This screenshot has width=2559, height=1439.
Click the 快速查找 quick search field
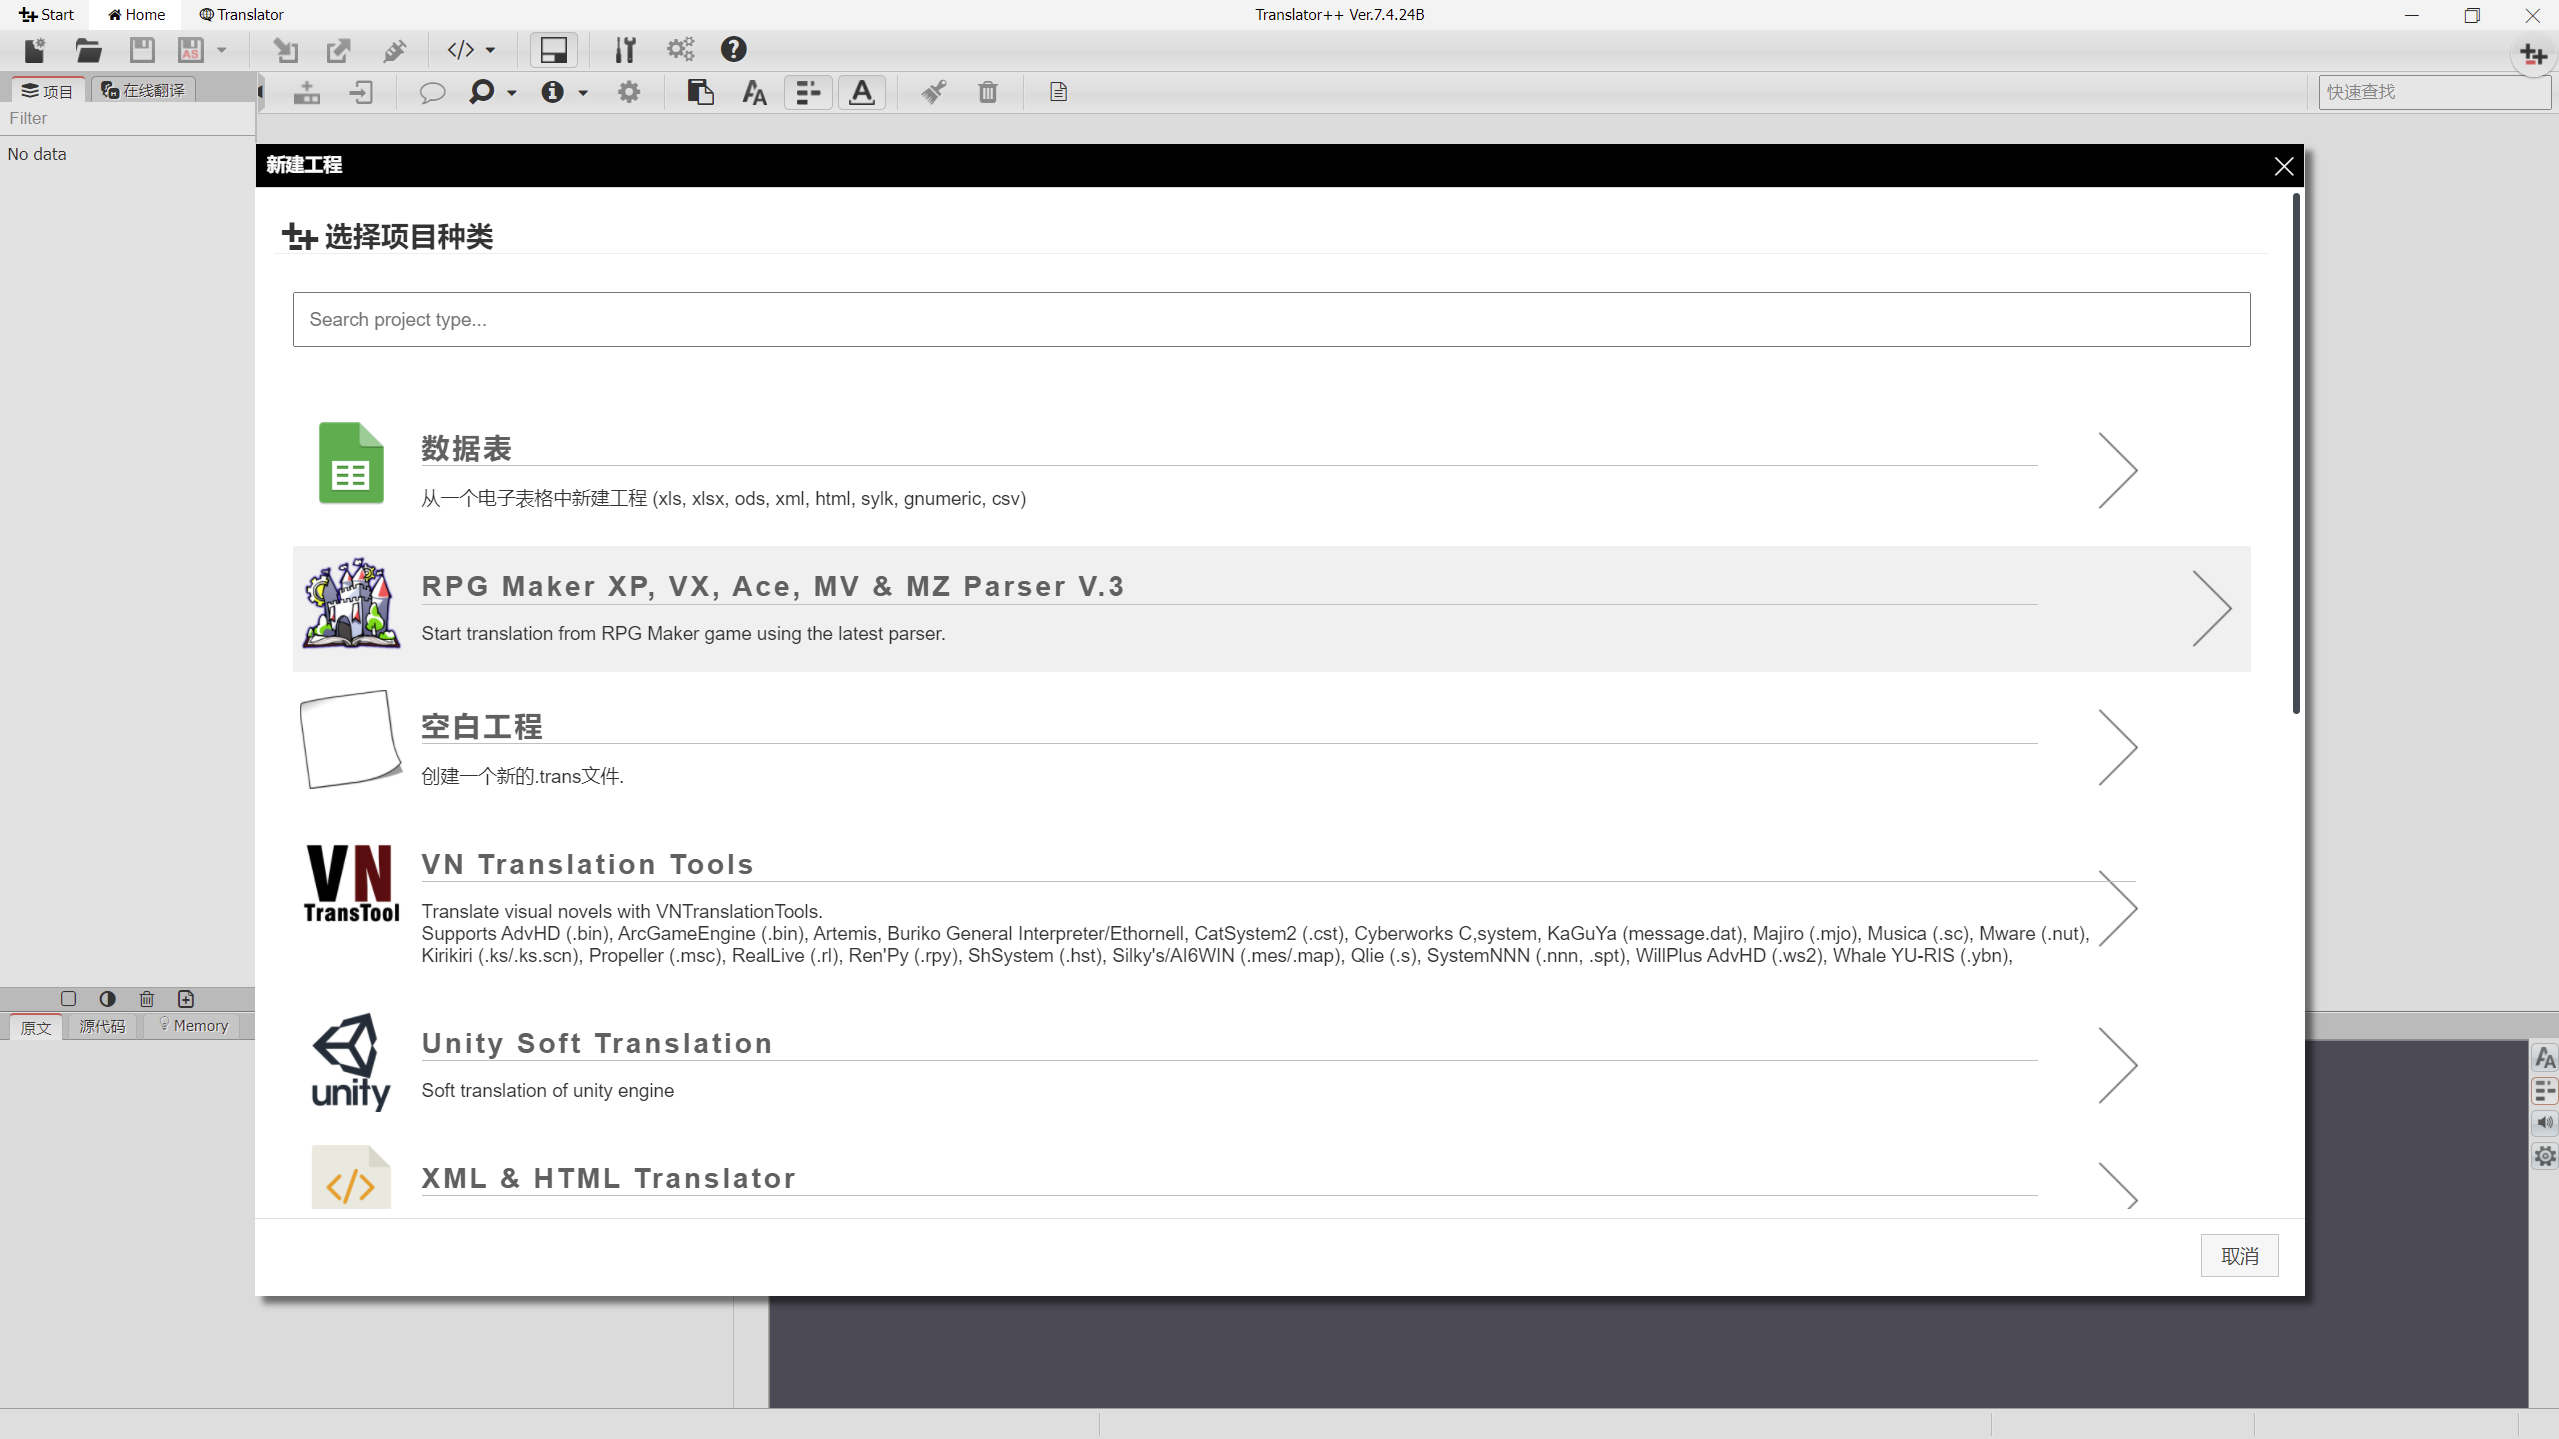[x=2434, y=92]
